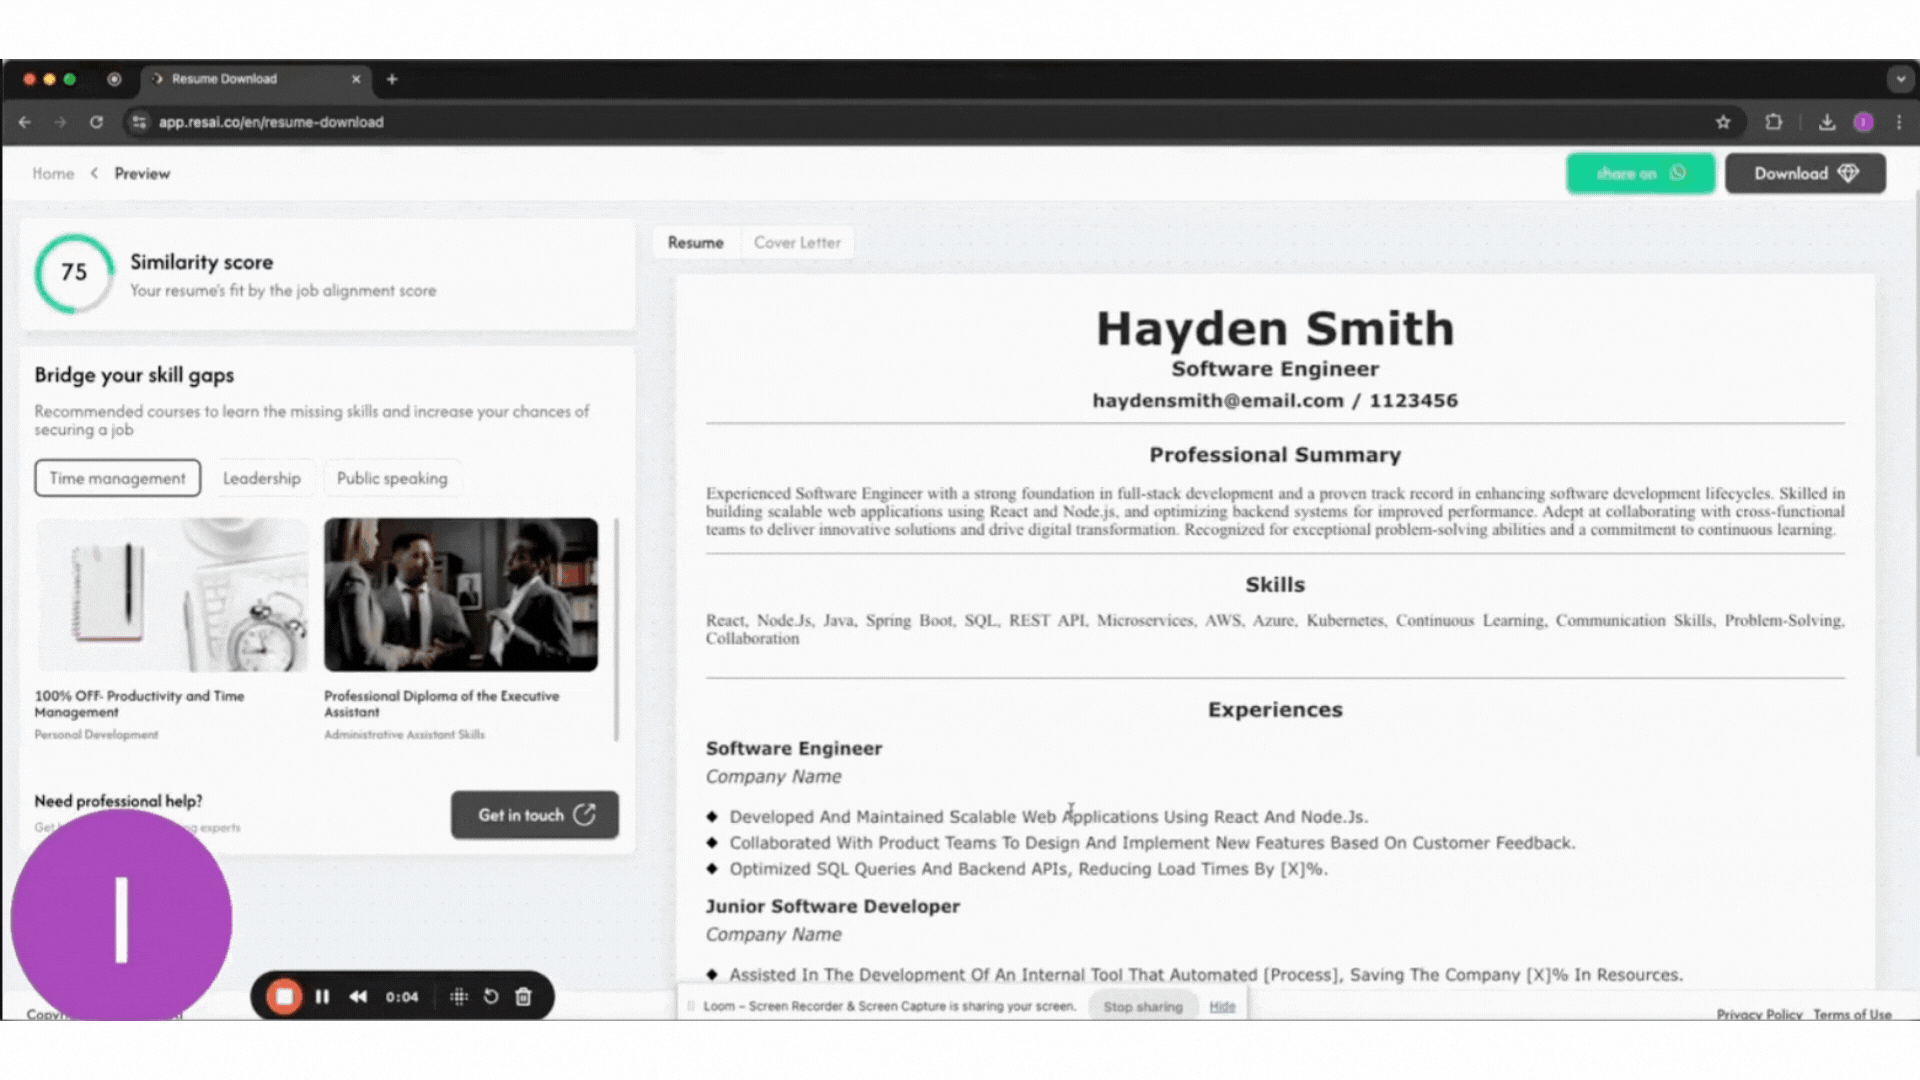Viewport: 1920px width, 1080px height.
Task: Pause the Loom recording
Action: coord(322,996)
